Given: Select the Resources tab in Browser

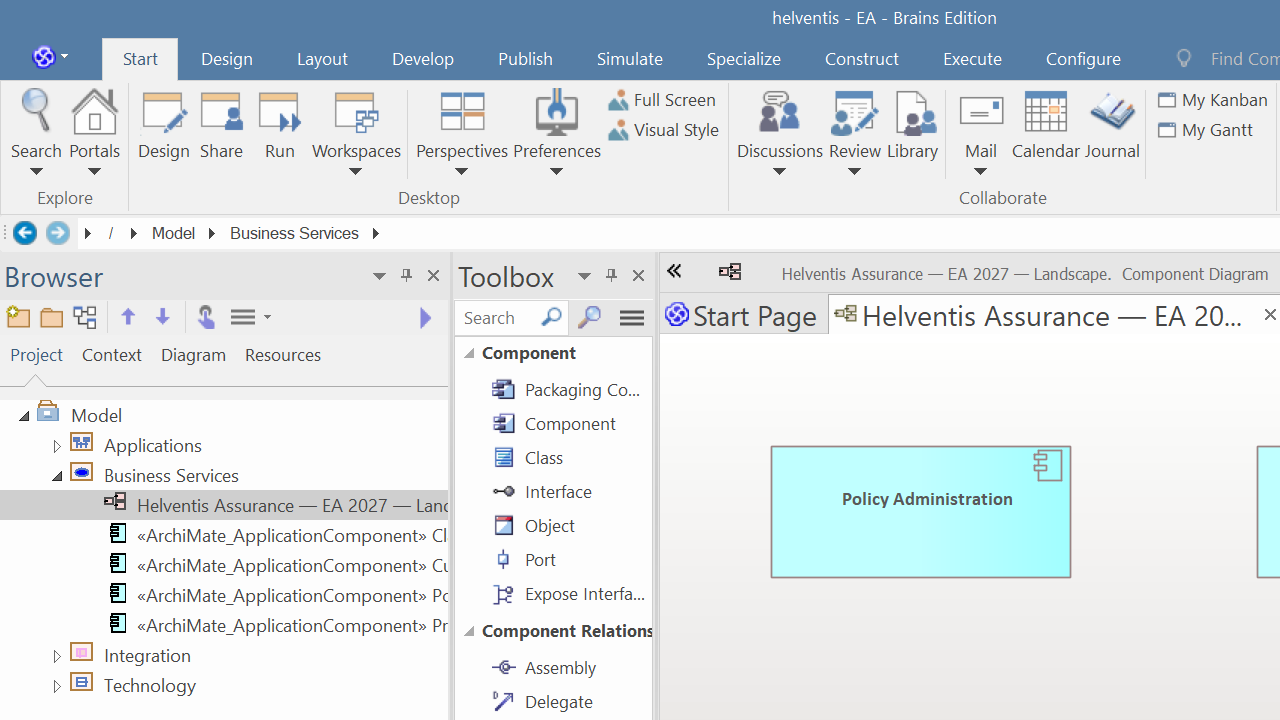Looking at the screenshot, I should point(283,355).
